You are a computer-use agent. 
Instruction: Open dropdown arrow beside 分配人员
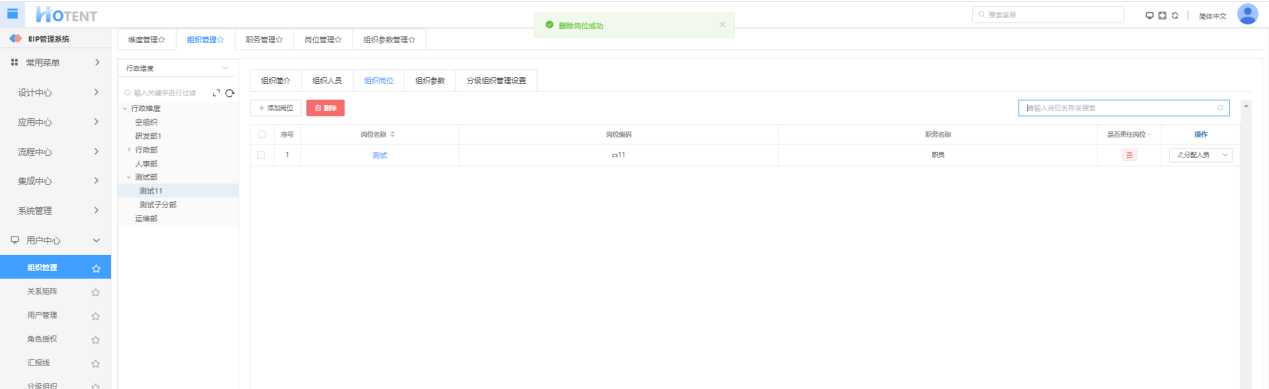pos(1225,155)
